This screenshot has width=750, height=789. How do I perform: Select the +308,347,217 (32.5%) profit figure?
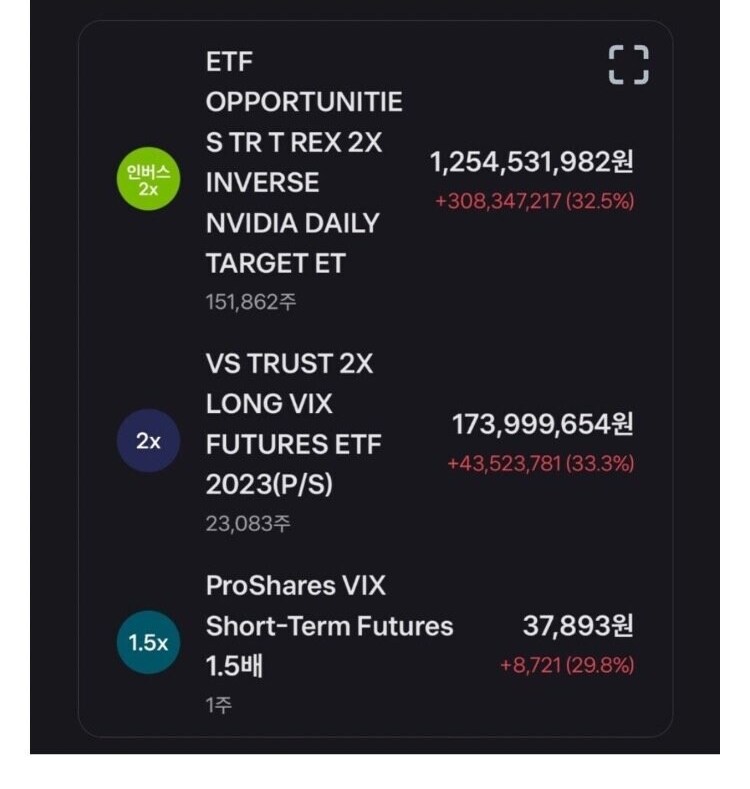point(534,201)
